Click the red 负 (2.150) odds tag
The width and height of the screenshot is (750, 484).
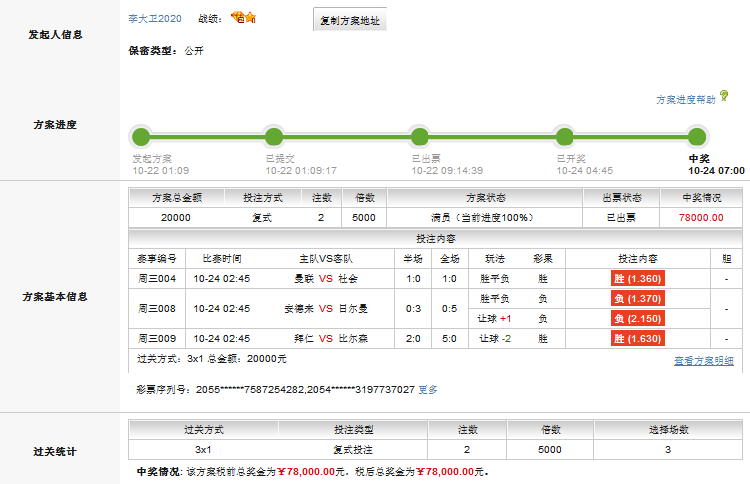point(637,319)
